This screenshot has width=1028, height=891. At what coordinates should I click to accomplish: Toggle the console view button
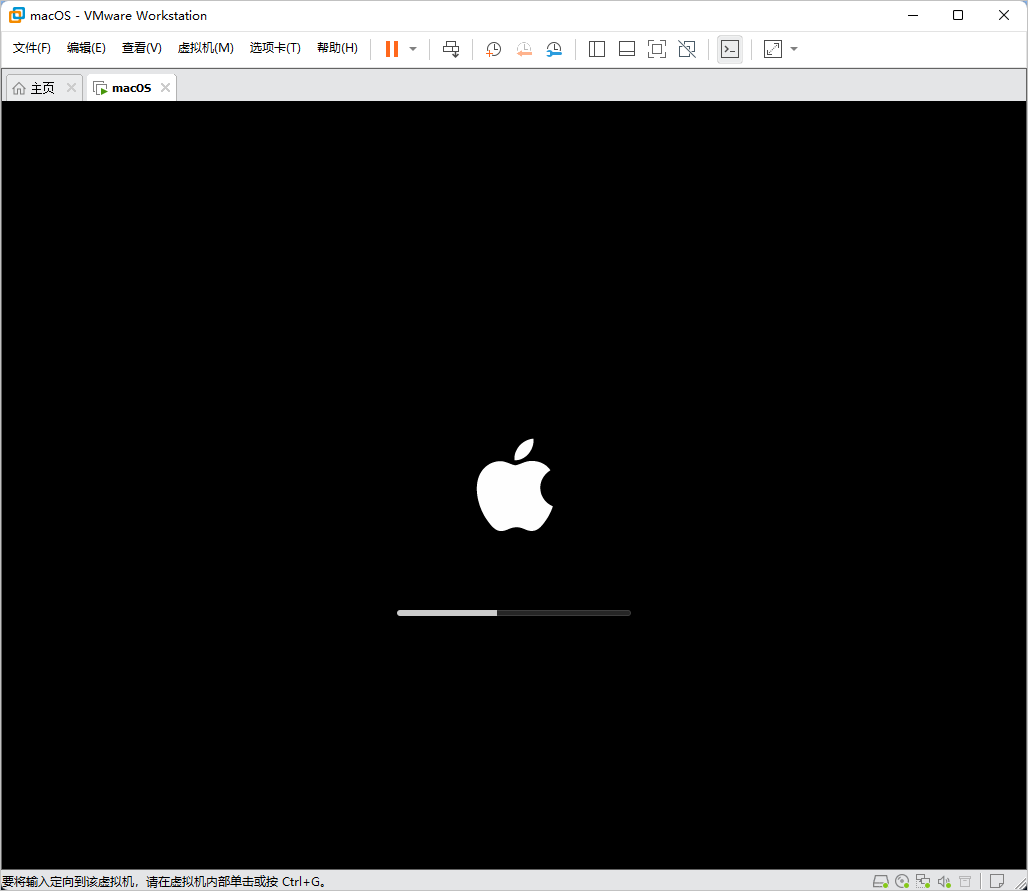pos(730,49)
